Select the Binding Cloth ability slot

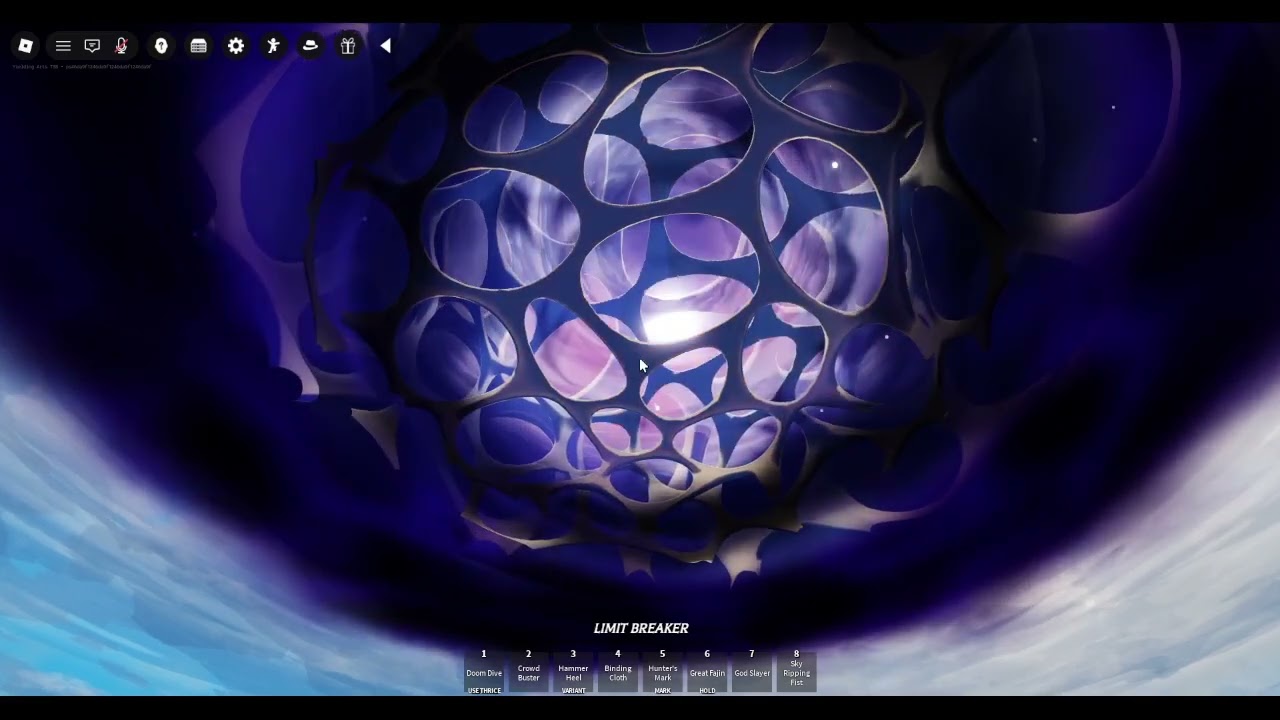(x=618, y=672)
